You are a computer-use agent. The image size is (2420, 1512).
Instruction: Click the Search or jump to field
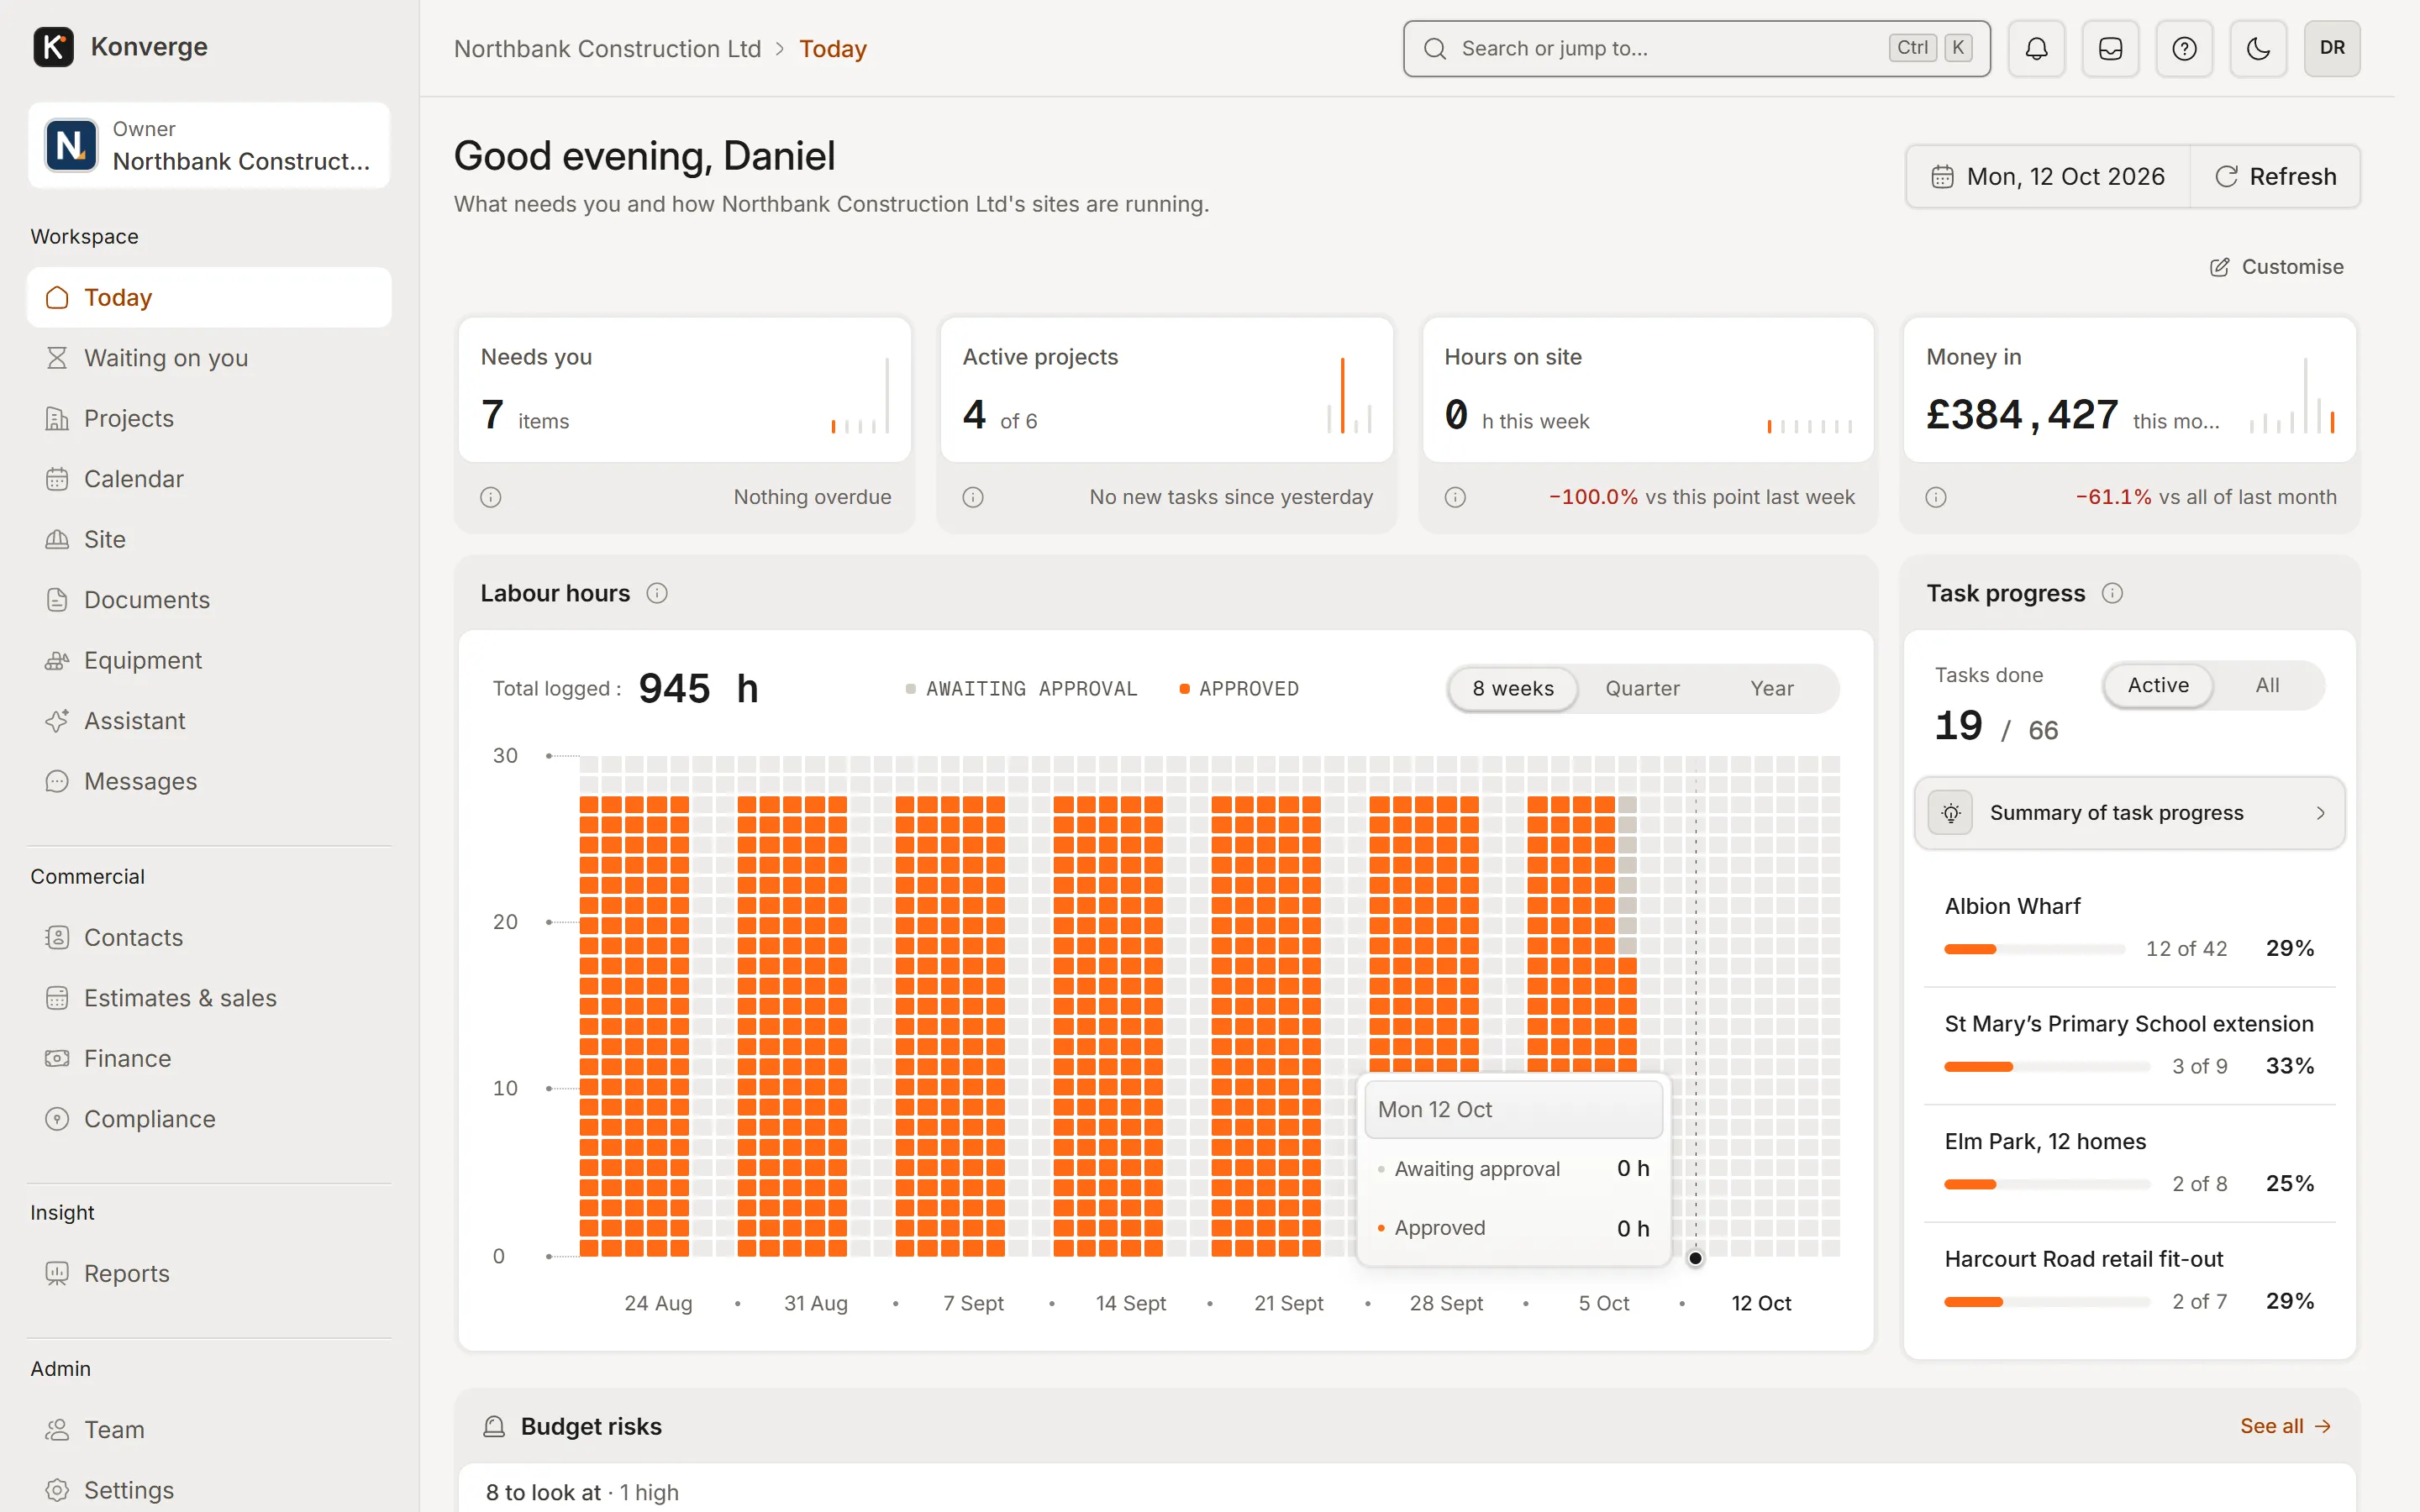click(x=1696, y=48)
